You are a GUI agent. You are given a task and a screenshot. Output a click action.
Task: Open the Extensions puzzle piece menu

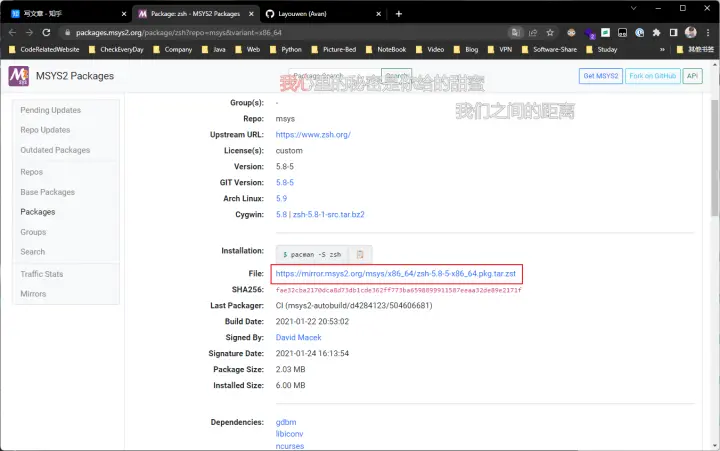(657, 33)
